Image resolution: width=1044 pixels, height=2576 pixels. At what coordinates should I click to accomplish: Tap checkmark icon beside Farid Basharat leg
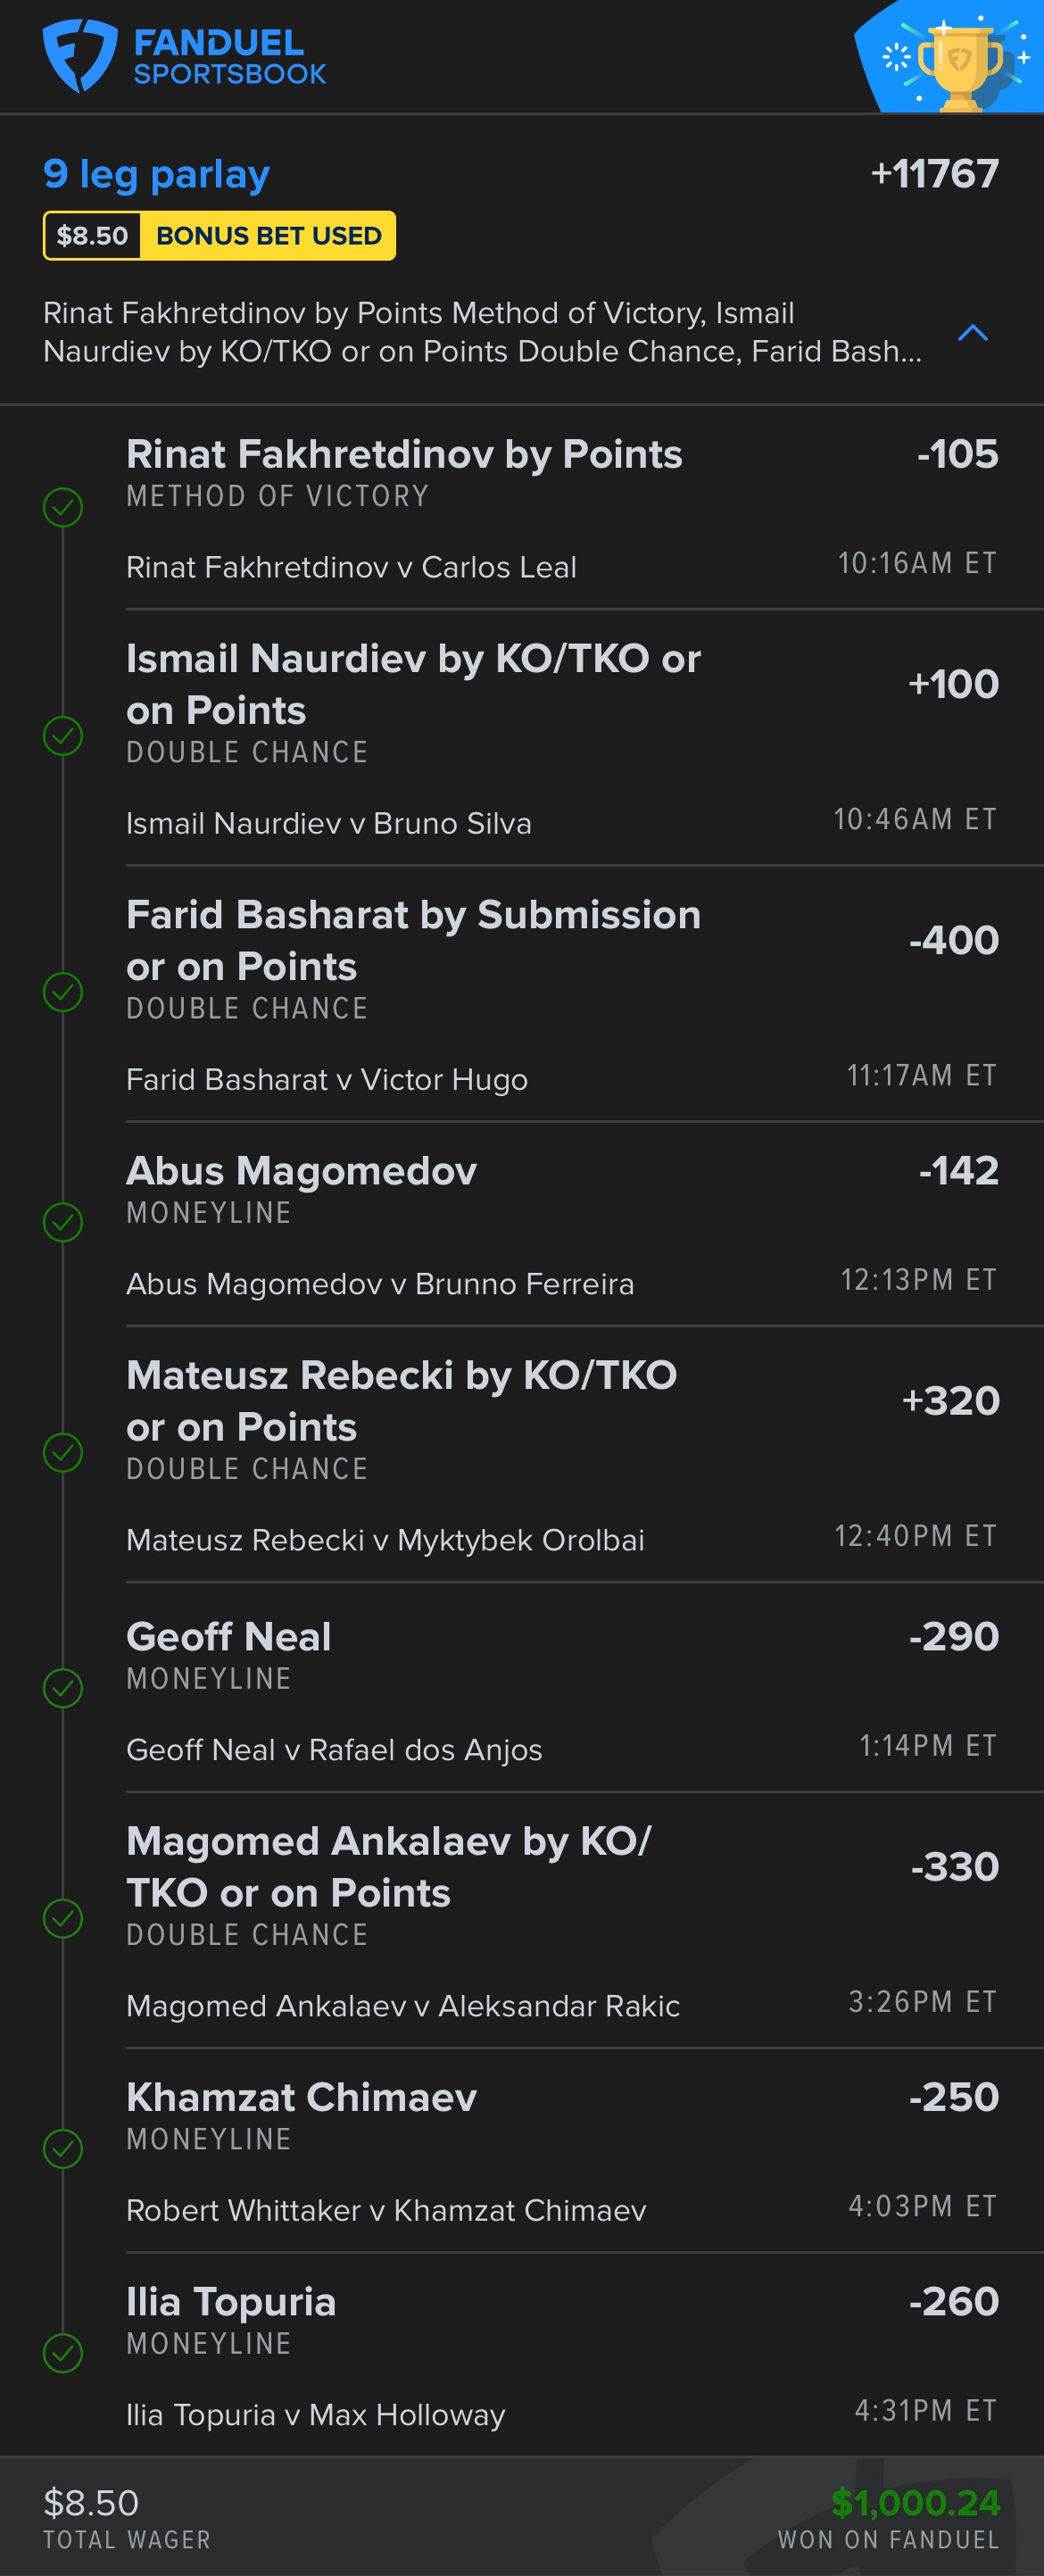63,992
